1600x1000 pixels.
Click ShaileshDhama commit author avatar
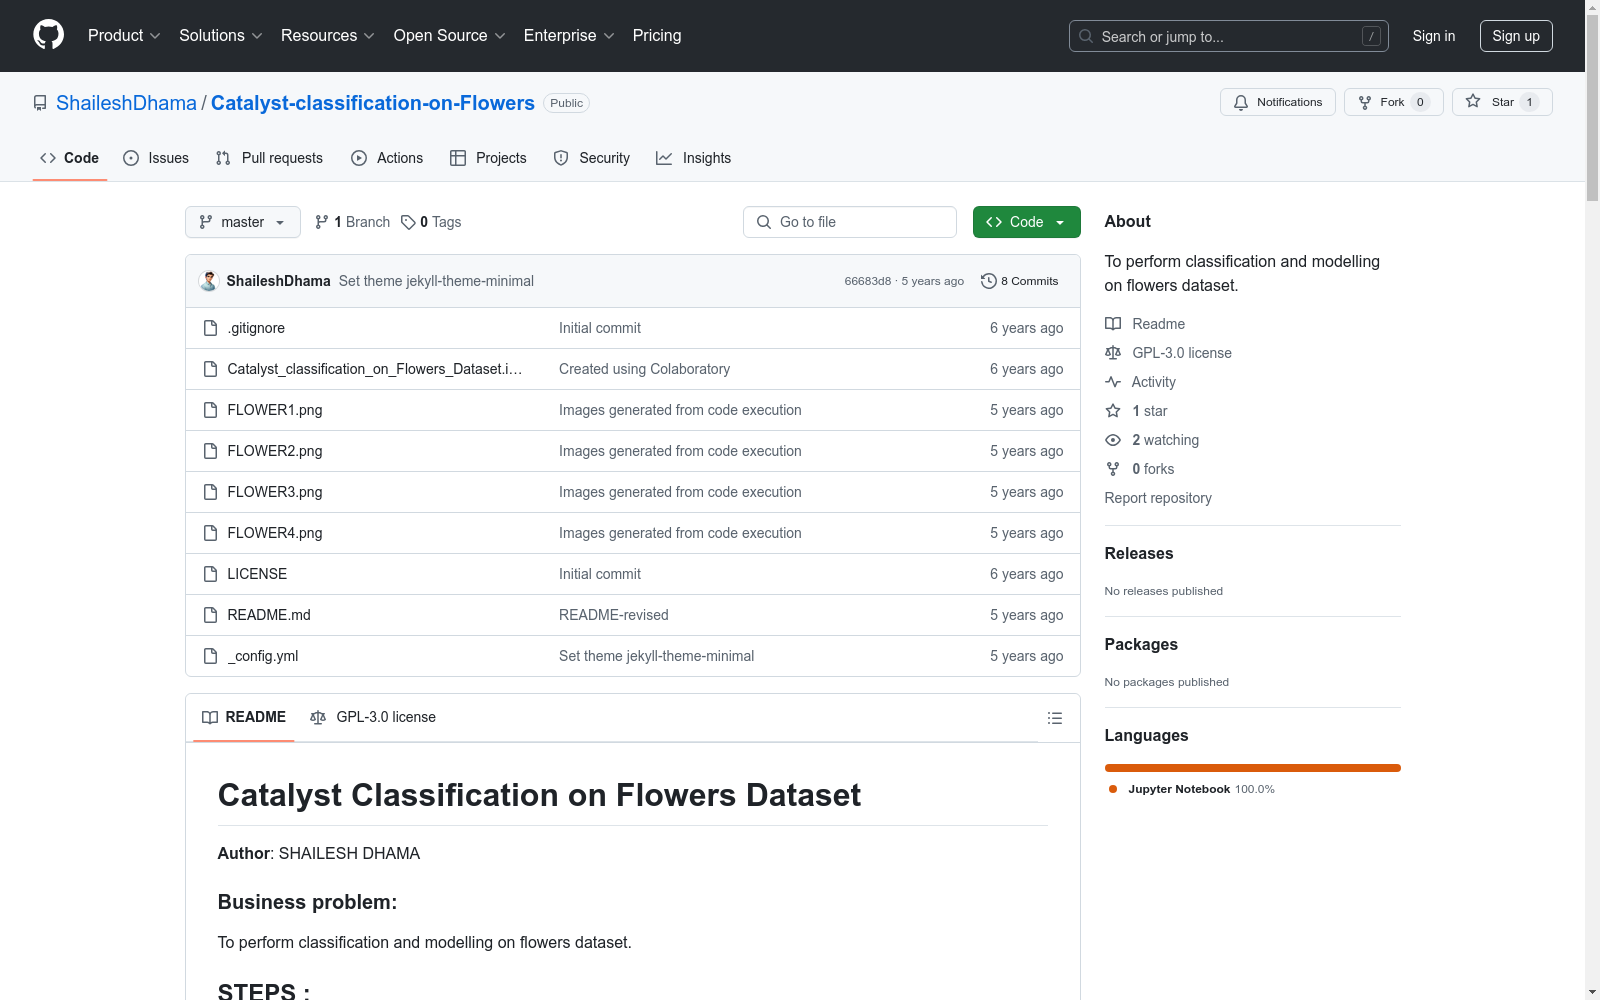point(209,281)
